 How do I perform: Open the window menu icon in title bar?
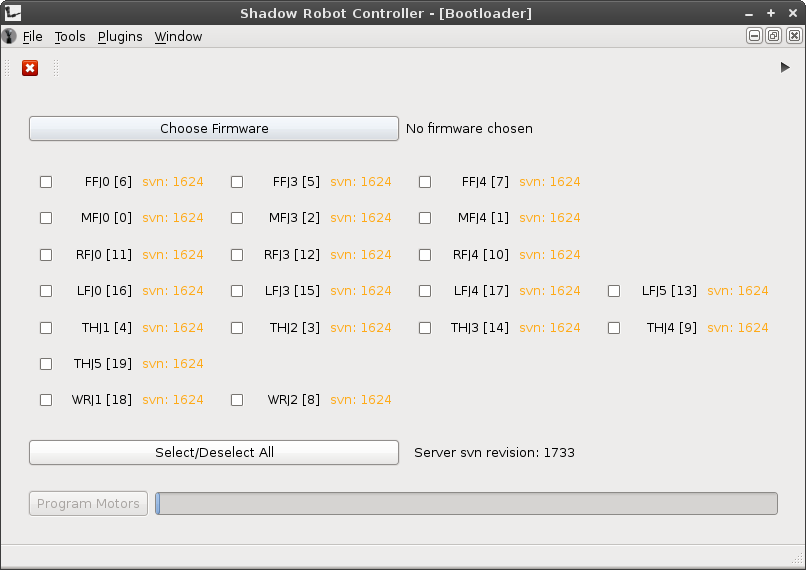[x=13, y=13]
